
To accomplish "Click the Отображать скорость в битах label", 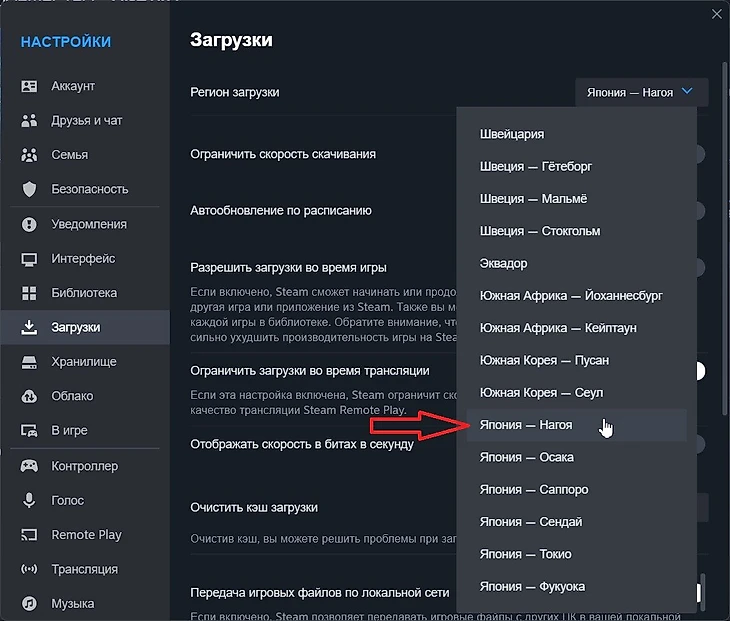I will [x=302, y=445].
